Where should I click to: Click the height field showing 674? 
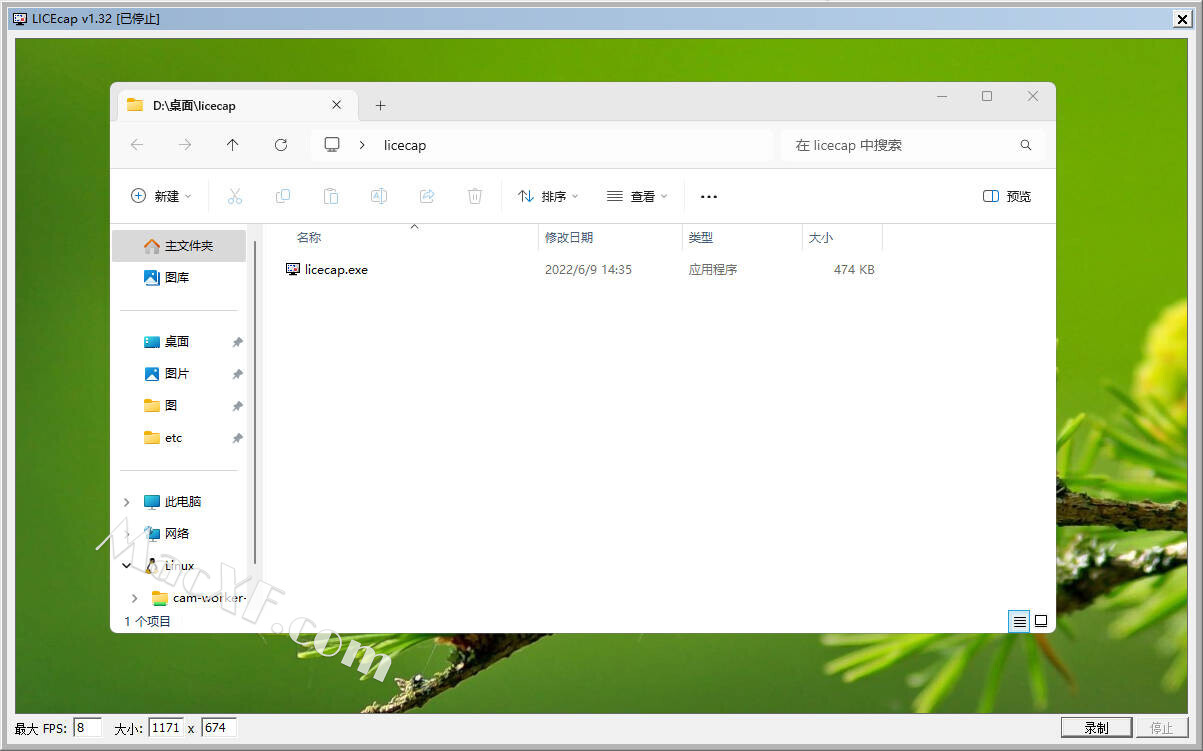(219, 728)
